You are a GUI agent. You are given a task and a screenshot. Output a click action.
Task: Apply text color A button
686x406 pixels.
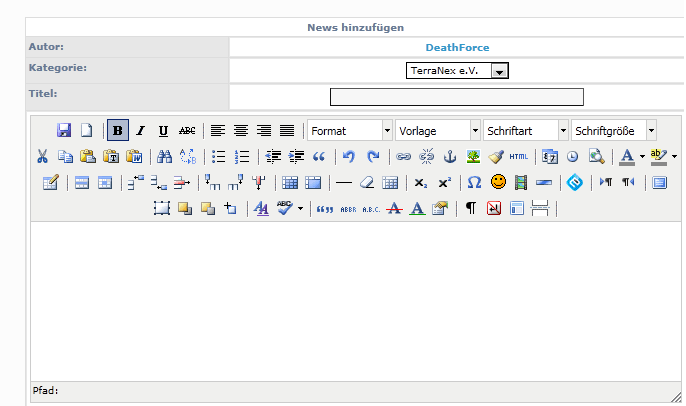tap(627, 156)
